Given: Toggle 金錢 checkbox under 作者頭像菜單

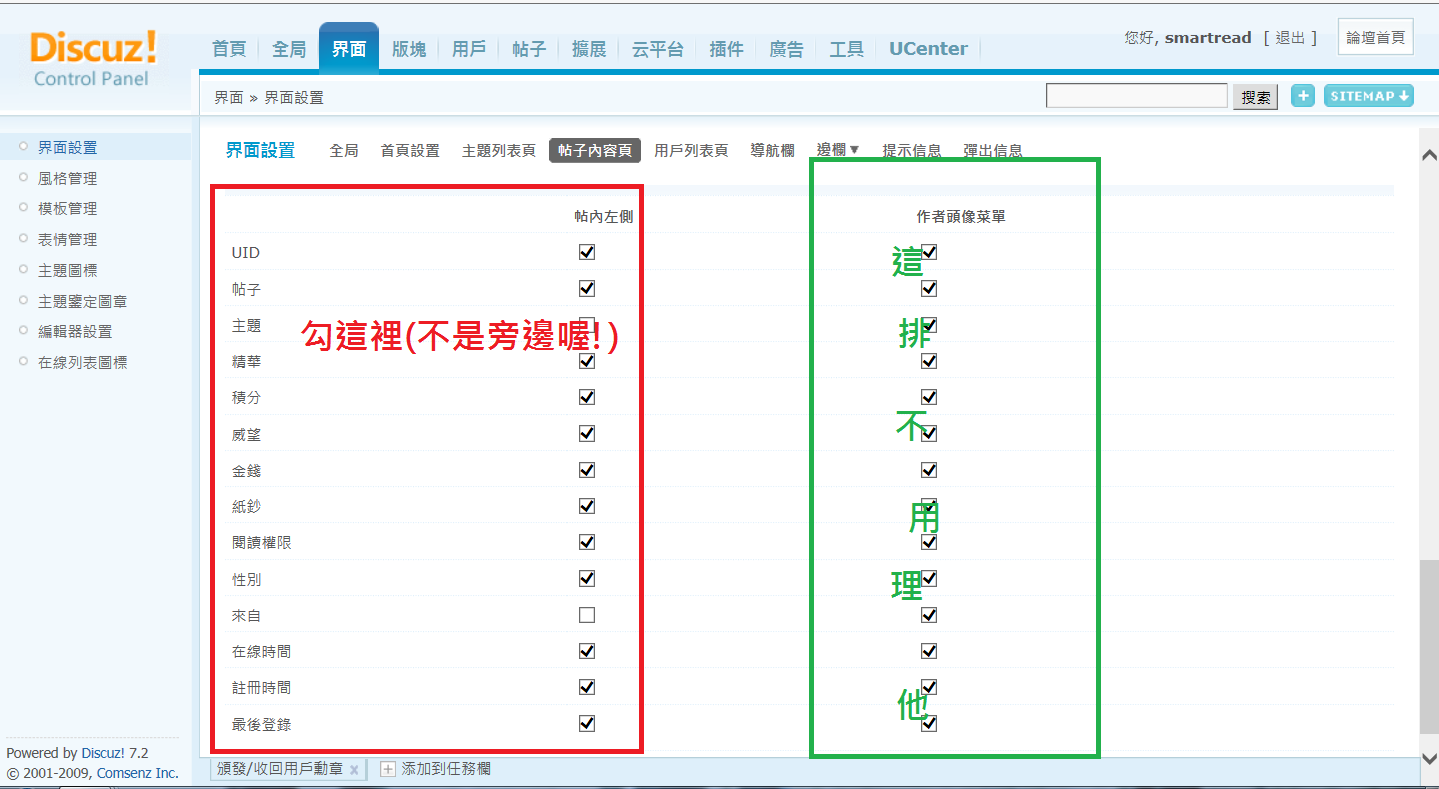Looking at the screenshot, I should [x=929, y=470].
